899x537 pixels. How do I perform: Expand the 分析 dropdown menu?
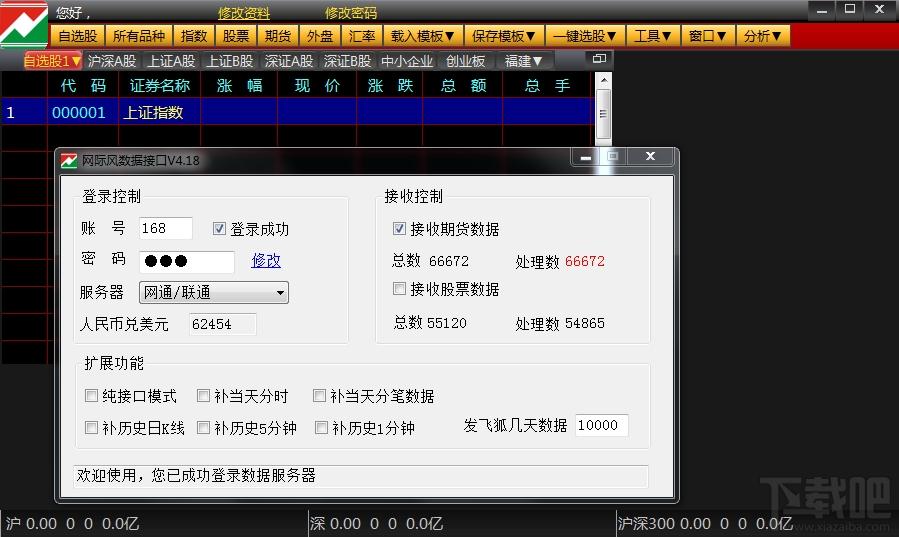(763, 36)
